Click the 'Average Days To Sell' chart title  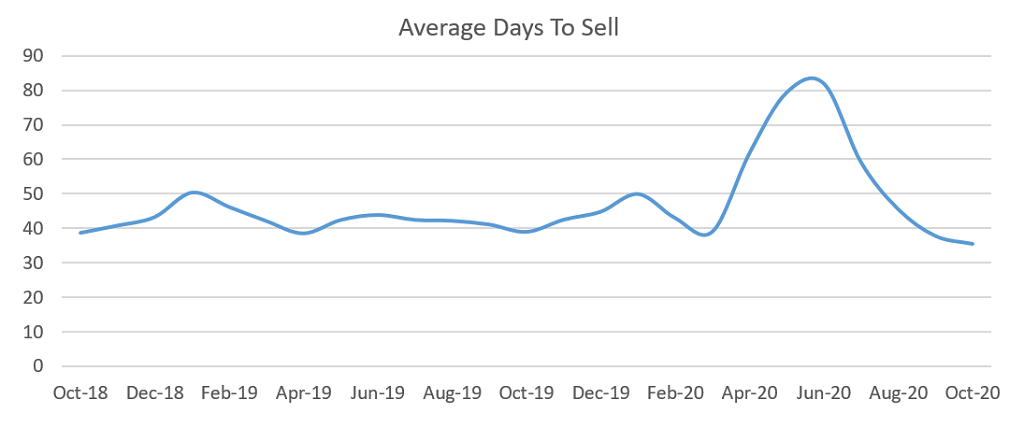click(x=509, y=27)
